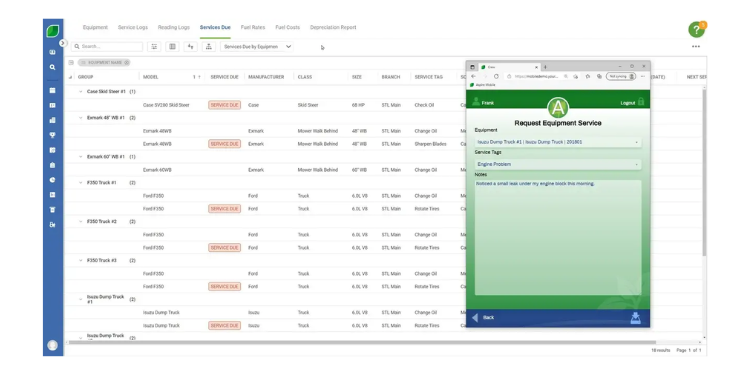Reload the page in popup browser window

click(496, 77)
